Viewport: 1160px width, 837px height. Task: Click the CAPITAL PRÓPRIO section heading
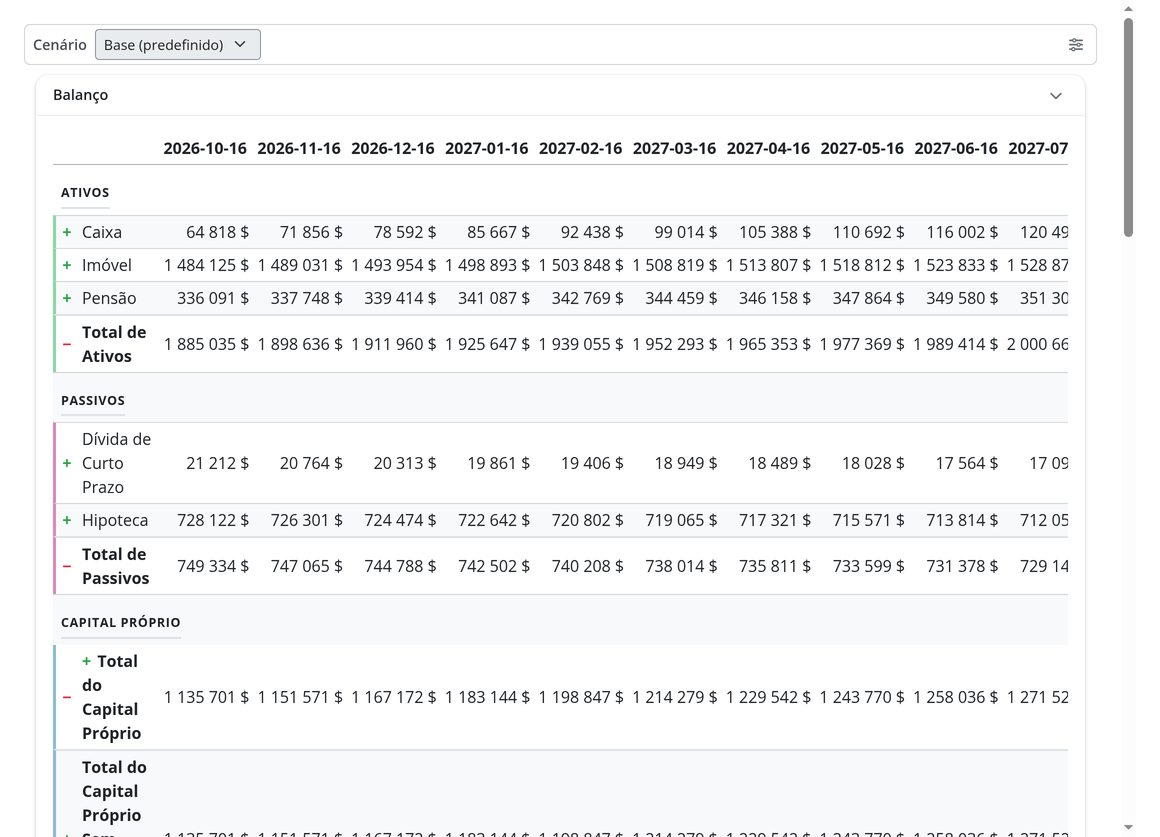tap(121, 622)
